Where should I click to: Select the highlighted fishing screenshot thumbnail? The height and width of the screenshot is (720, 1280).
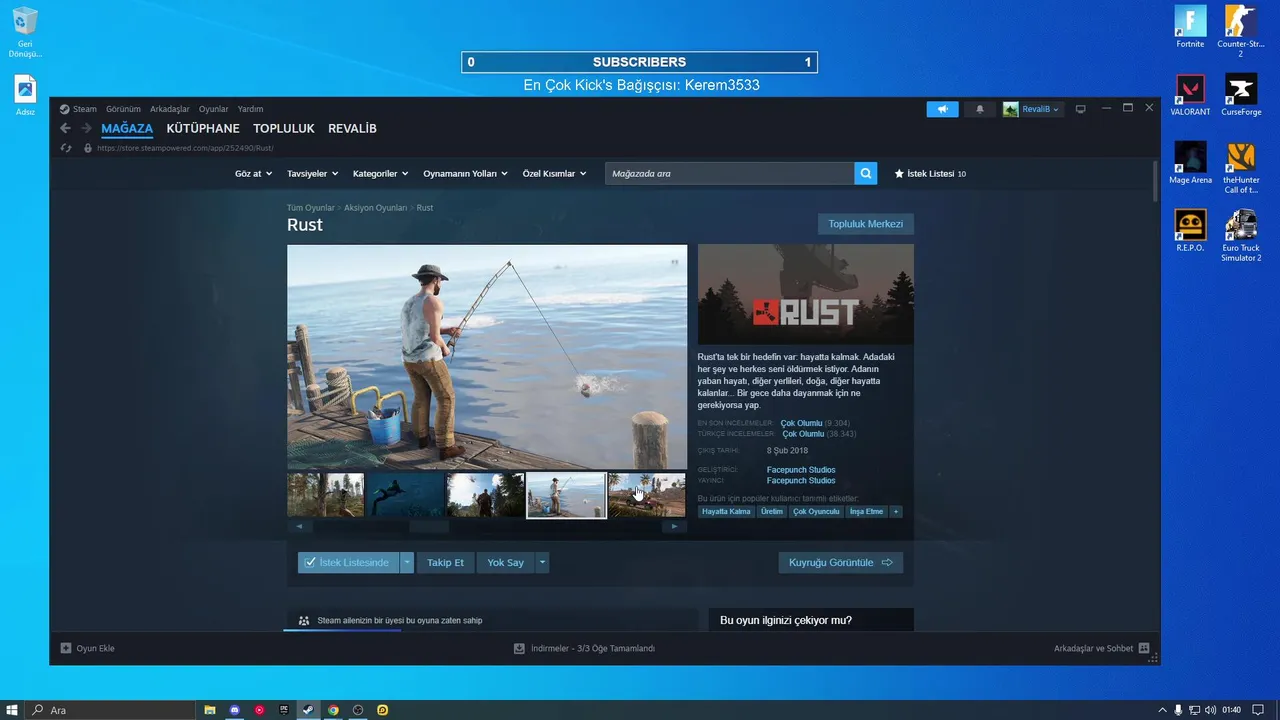(566, 495)
